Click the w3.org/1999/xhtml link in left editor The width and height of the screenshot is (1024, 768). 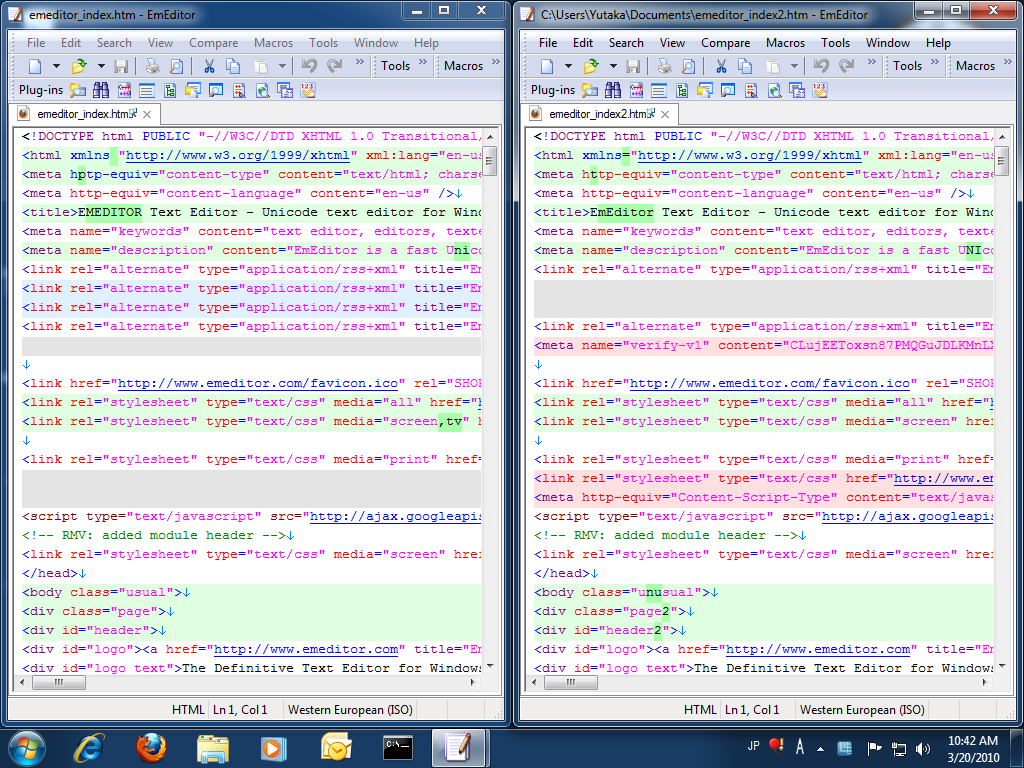[x=237, y=155]
